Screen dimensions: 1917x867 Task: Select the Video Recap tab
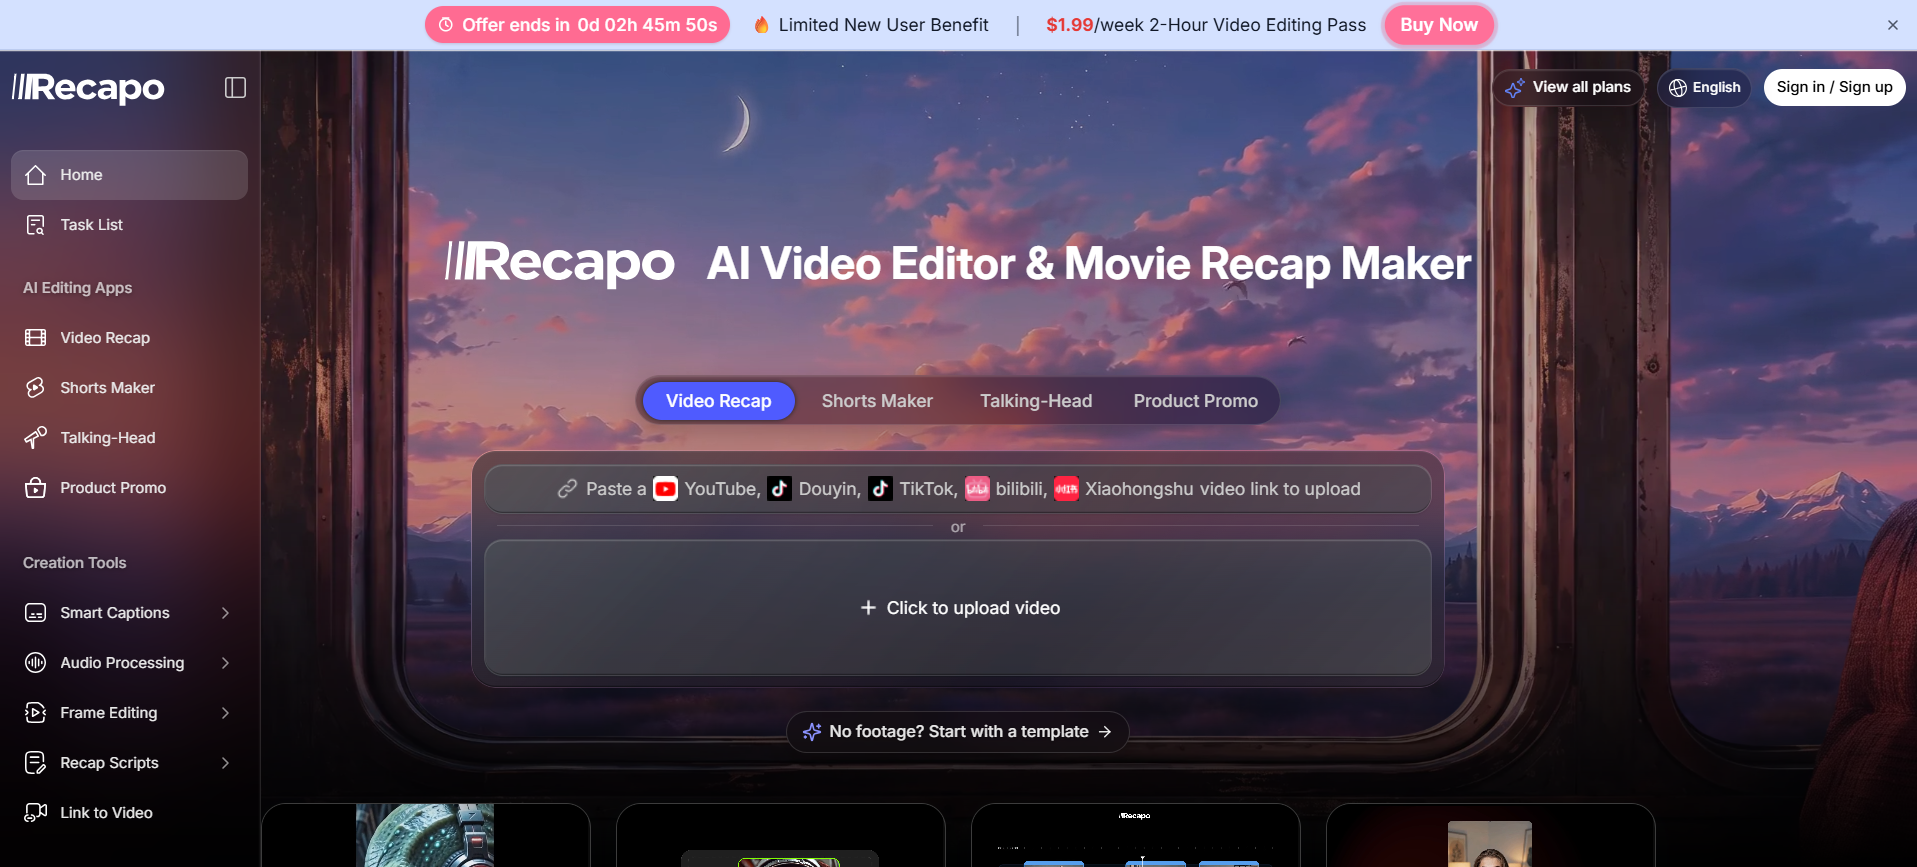[x=719, y=401]
